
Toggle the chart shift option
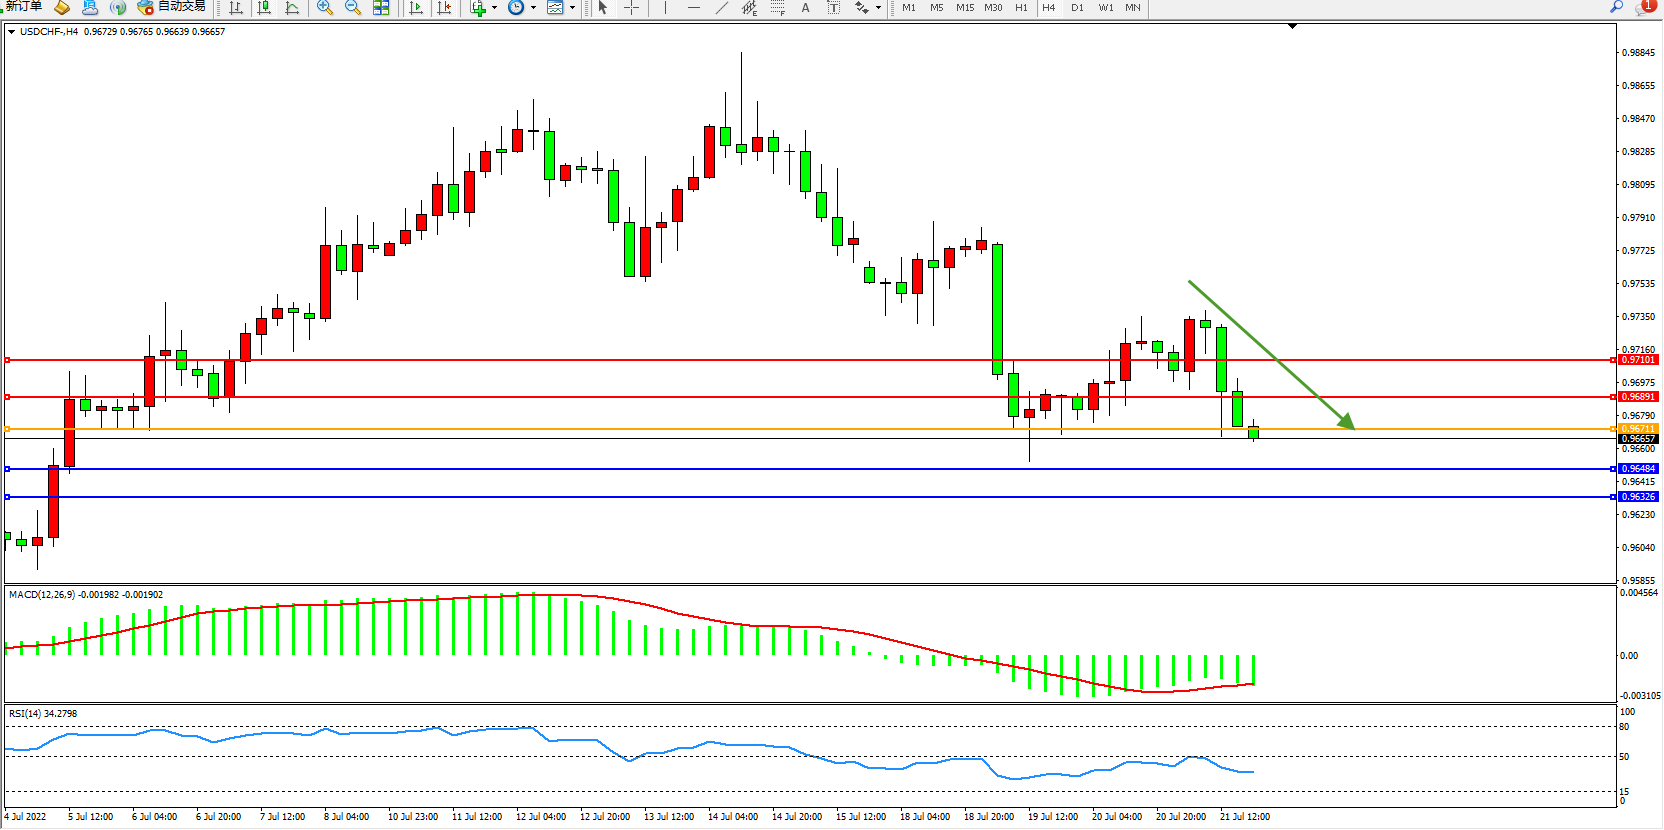(444, 8)
